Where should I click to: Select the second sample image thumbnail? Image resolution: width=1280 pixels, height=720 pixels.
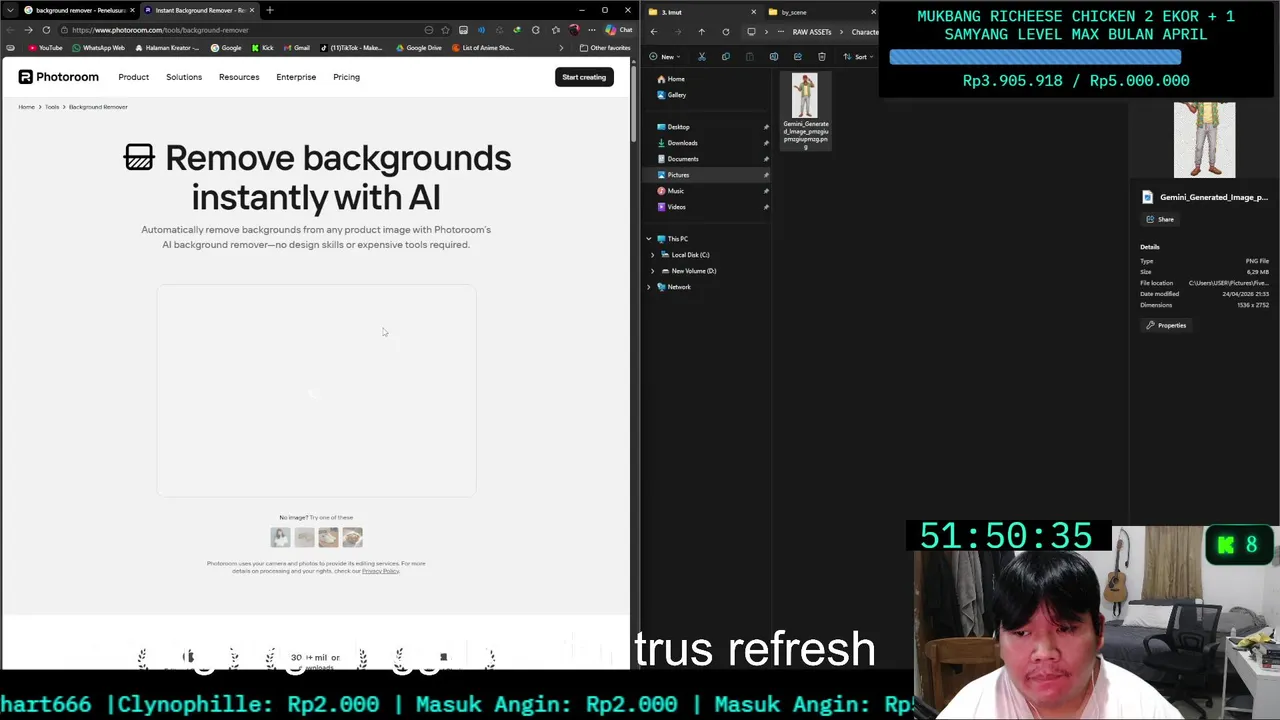[304, 537]
